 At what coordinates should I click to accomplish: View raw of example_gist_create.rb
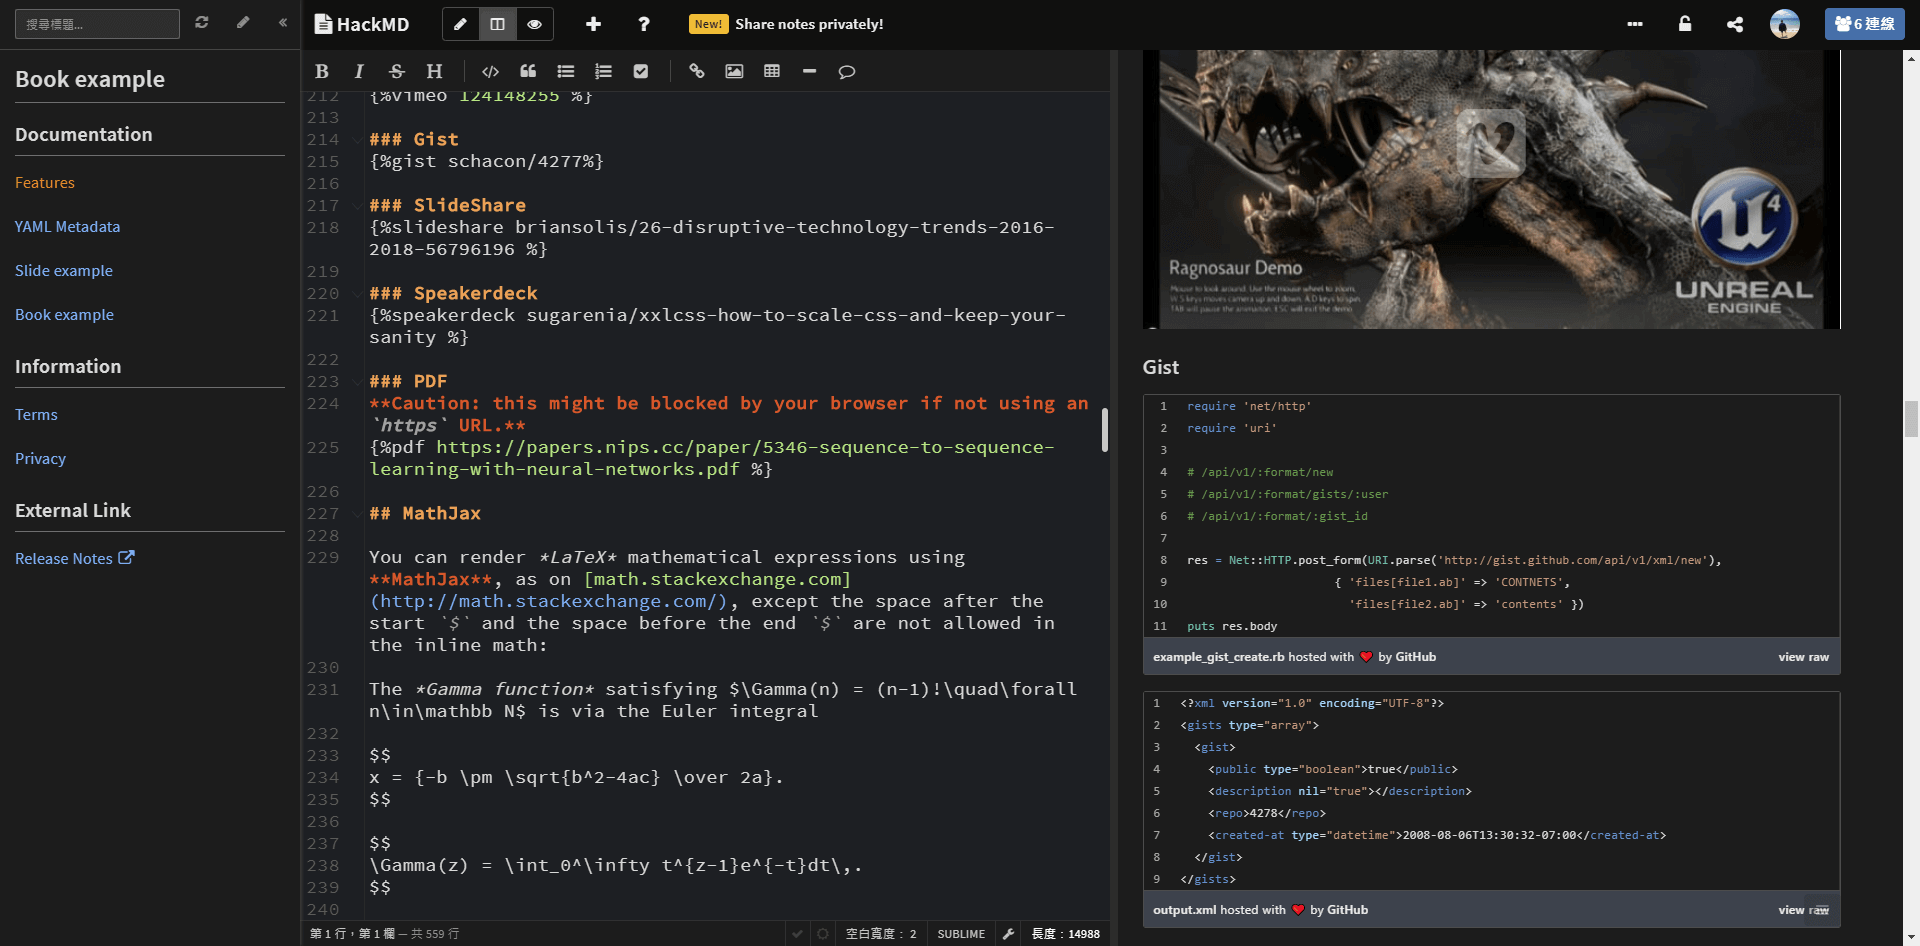[1803, 657]
